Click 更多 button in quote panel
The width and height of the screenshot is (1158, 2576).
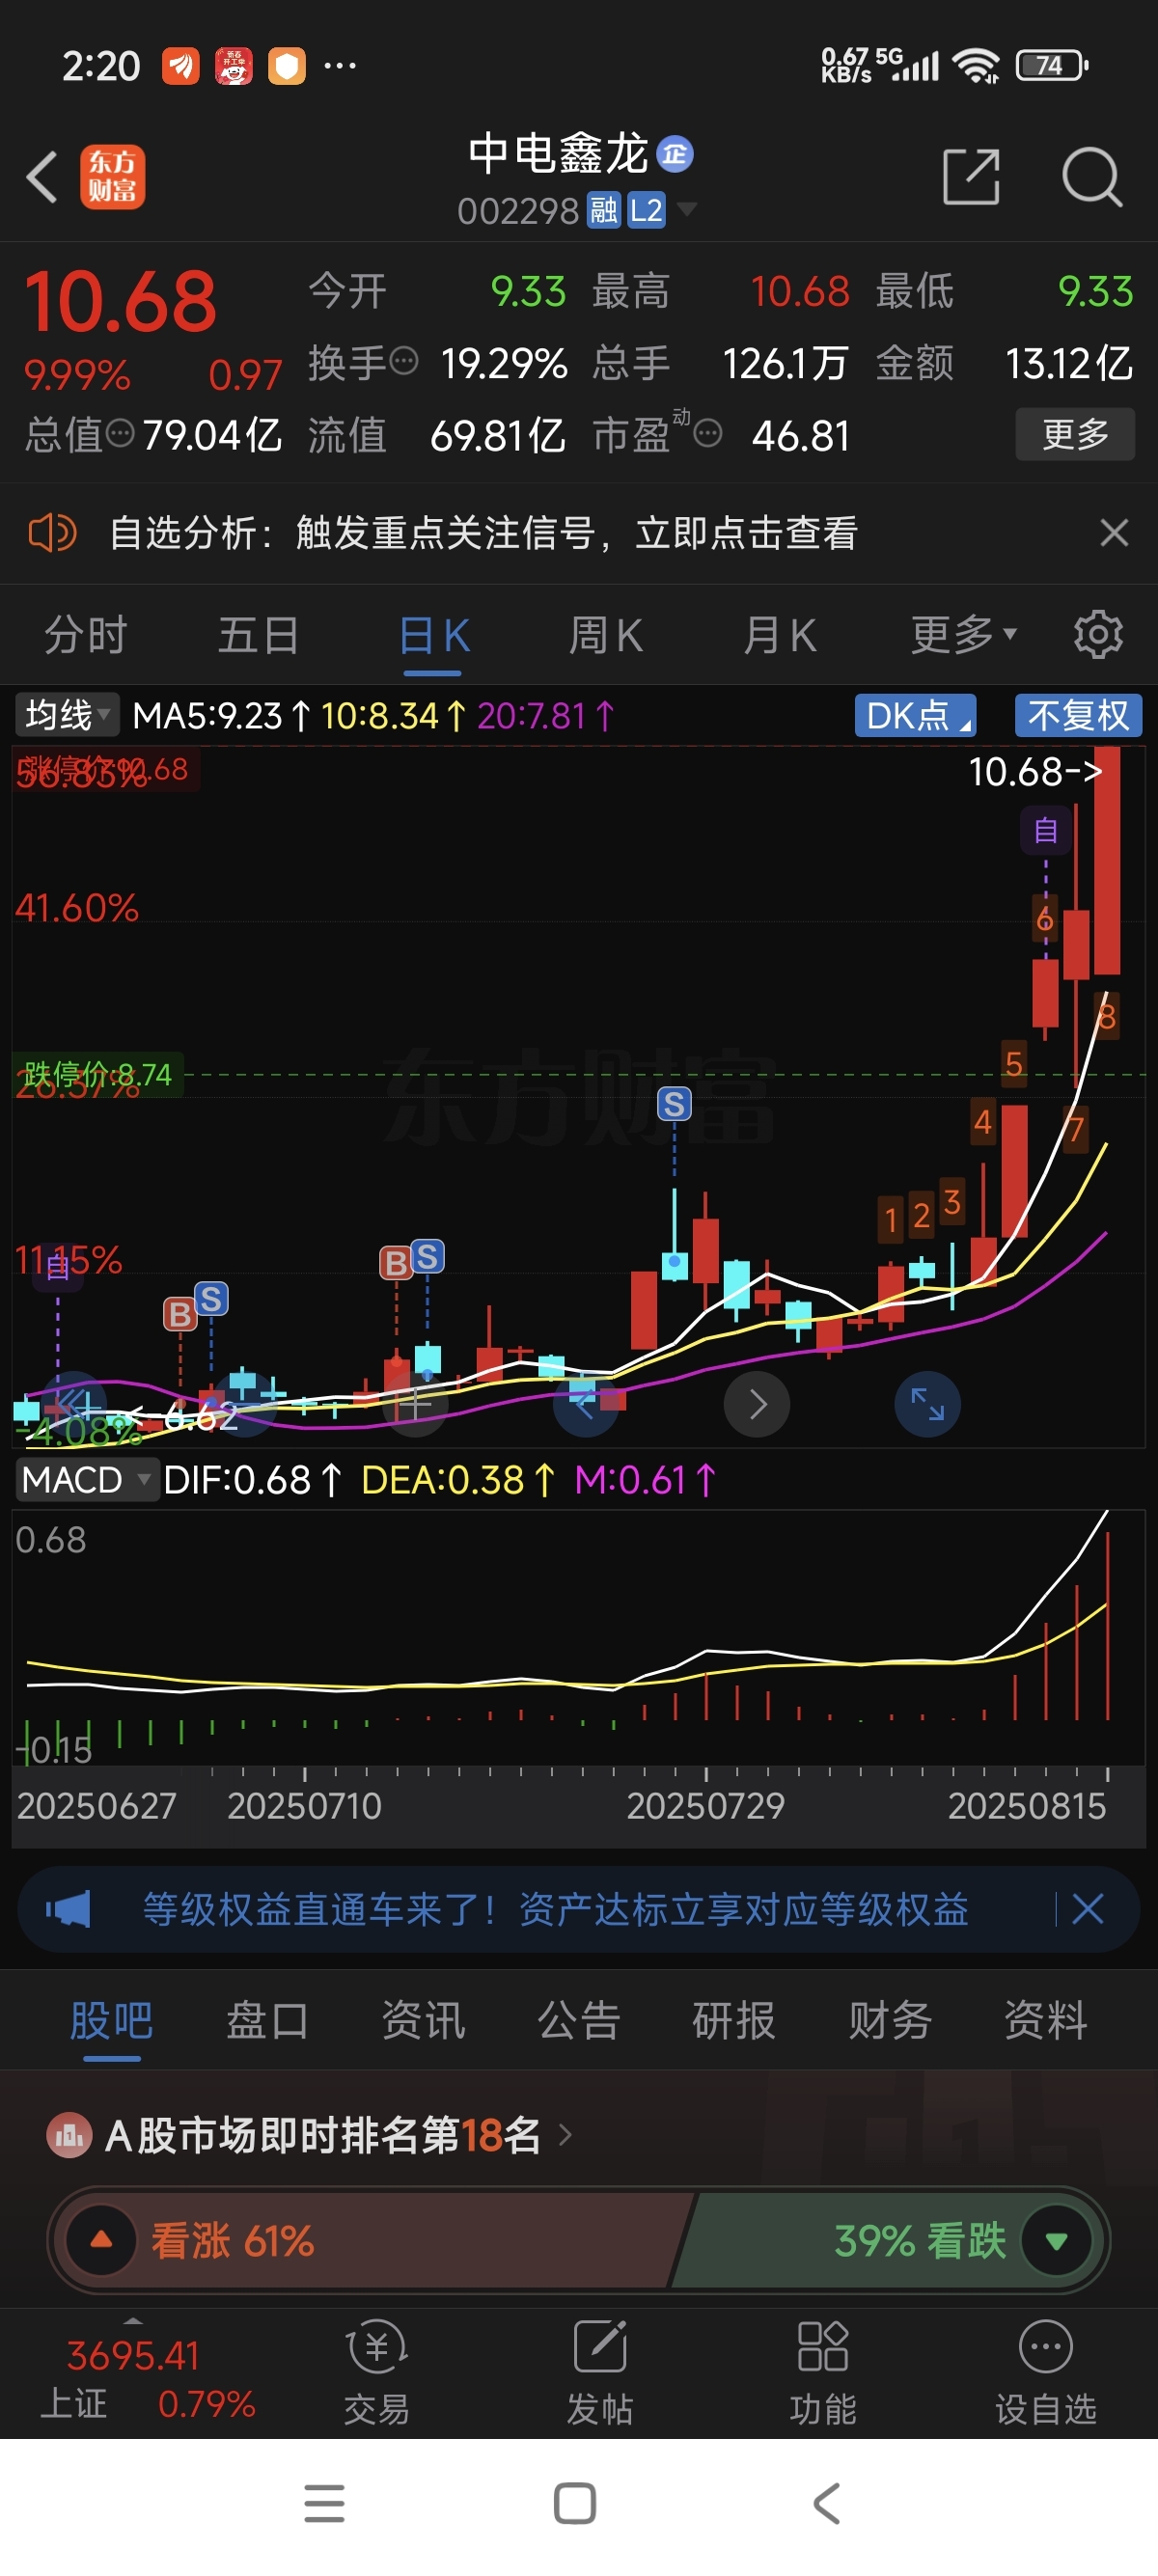tap(1075, 434)
